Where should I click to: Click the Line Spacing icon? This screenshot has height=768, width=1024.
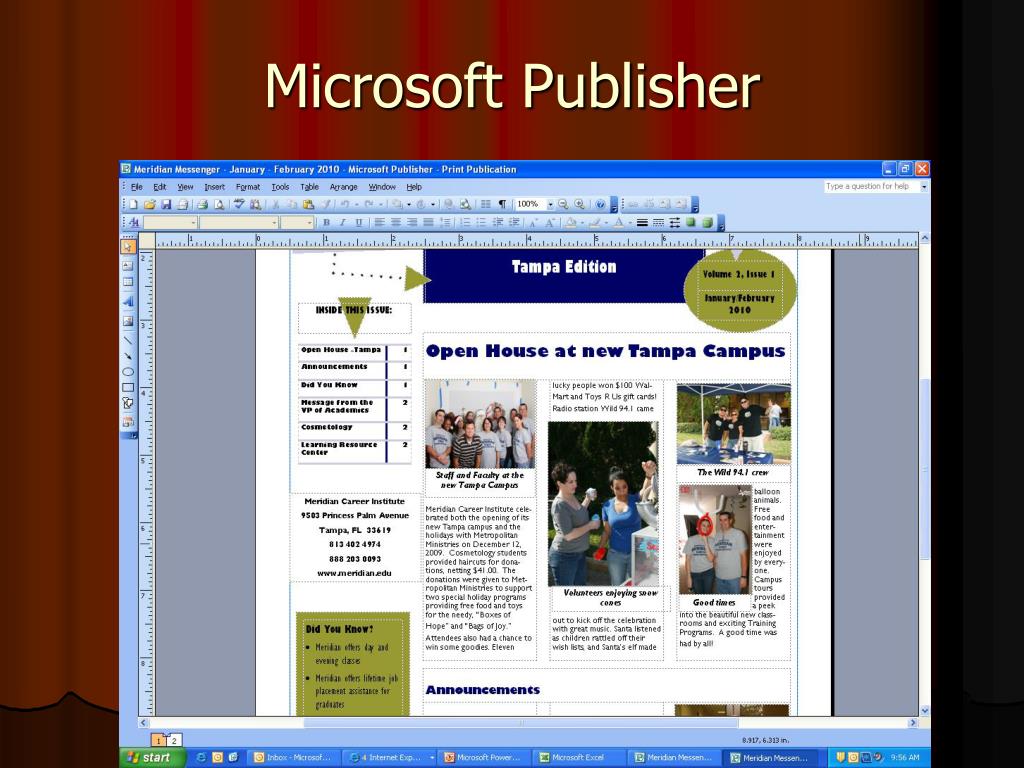pos(446,223)
